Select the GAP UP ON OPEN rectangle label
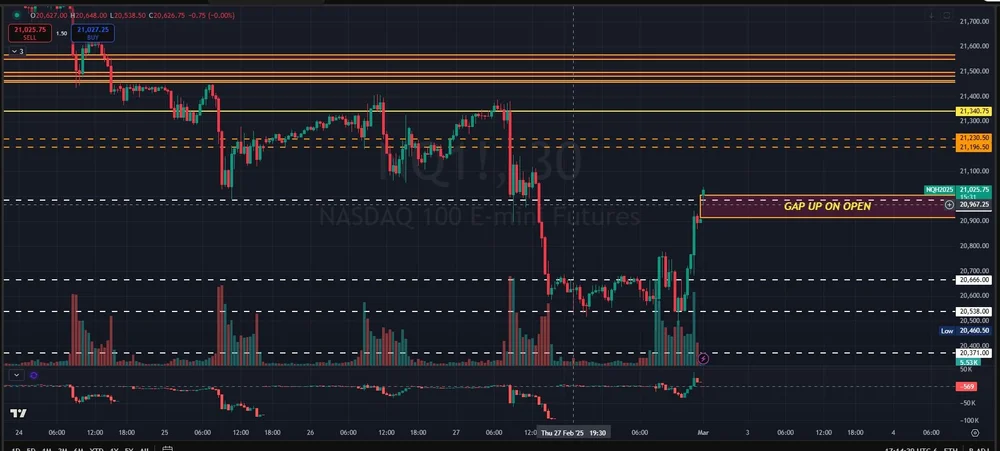Image resolution: width=1000 pixels, height=451 pixels. (827, 206)
